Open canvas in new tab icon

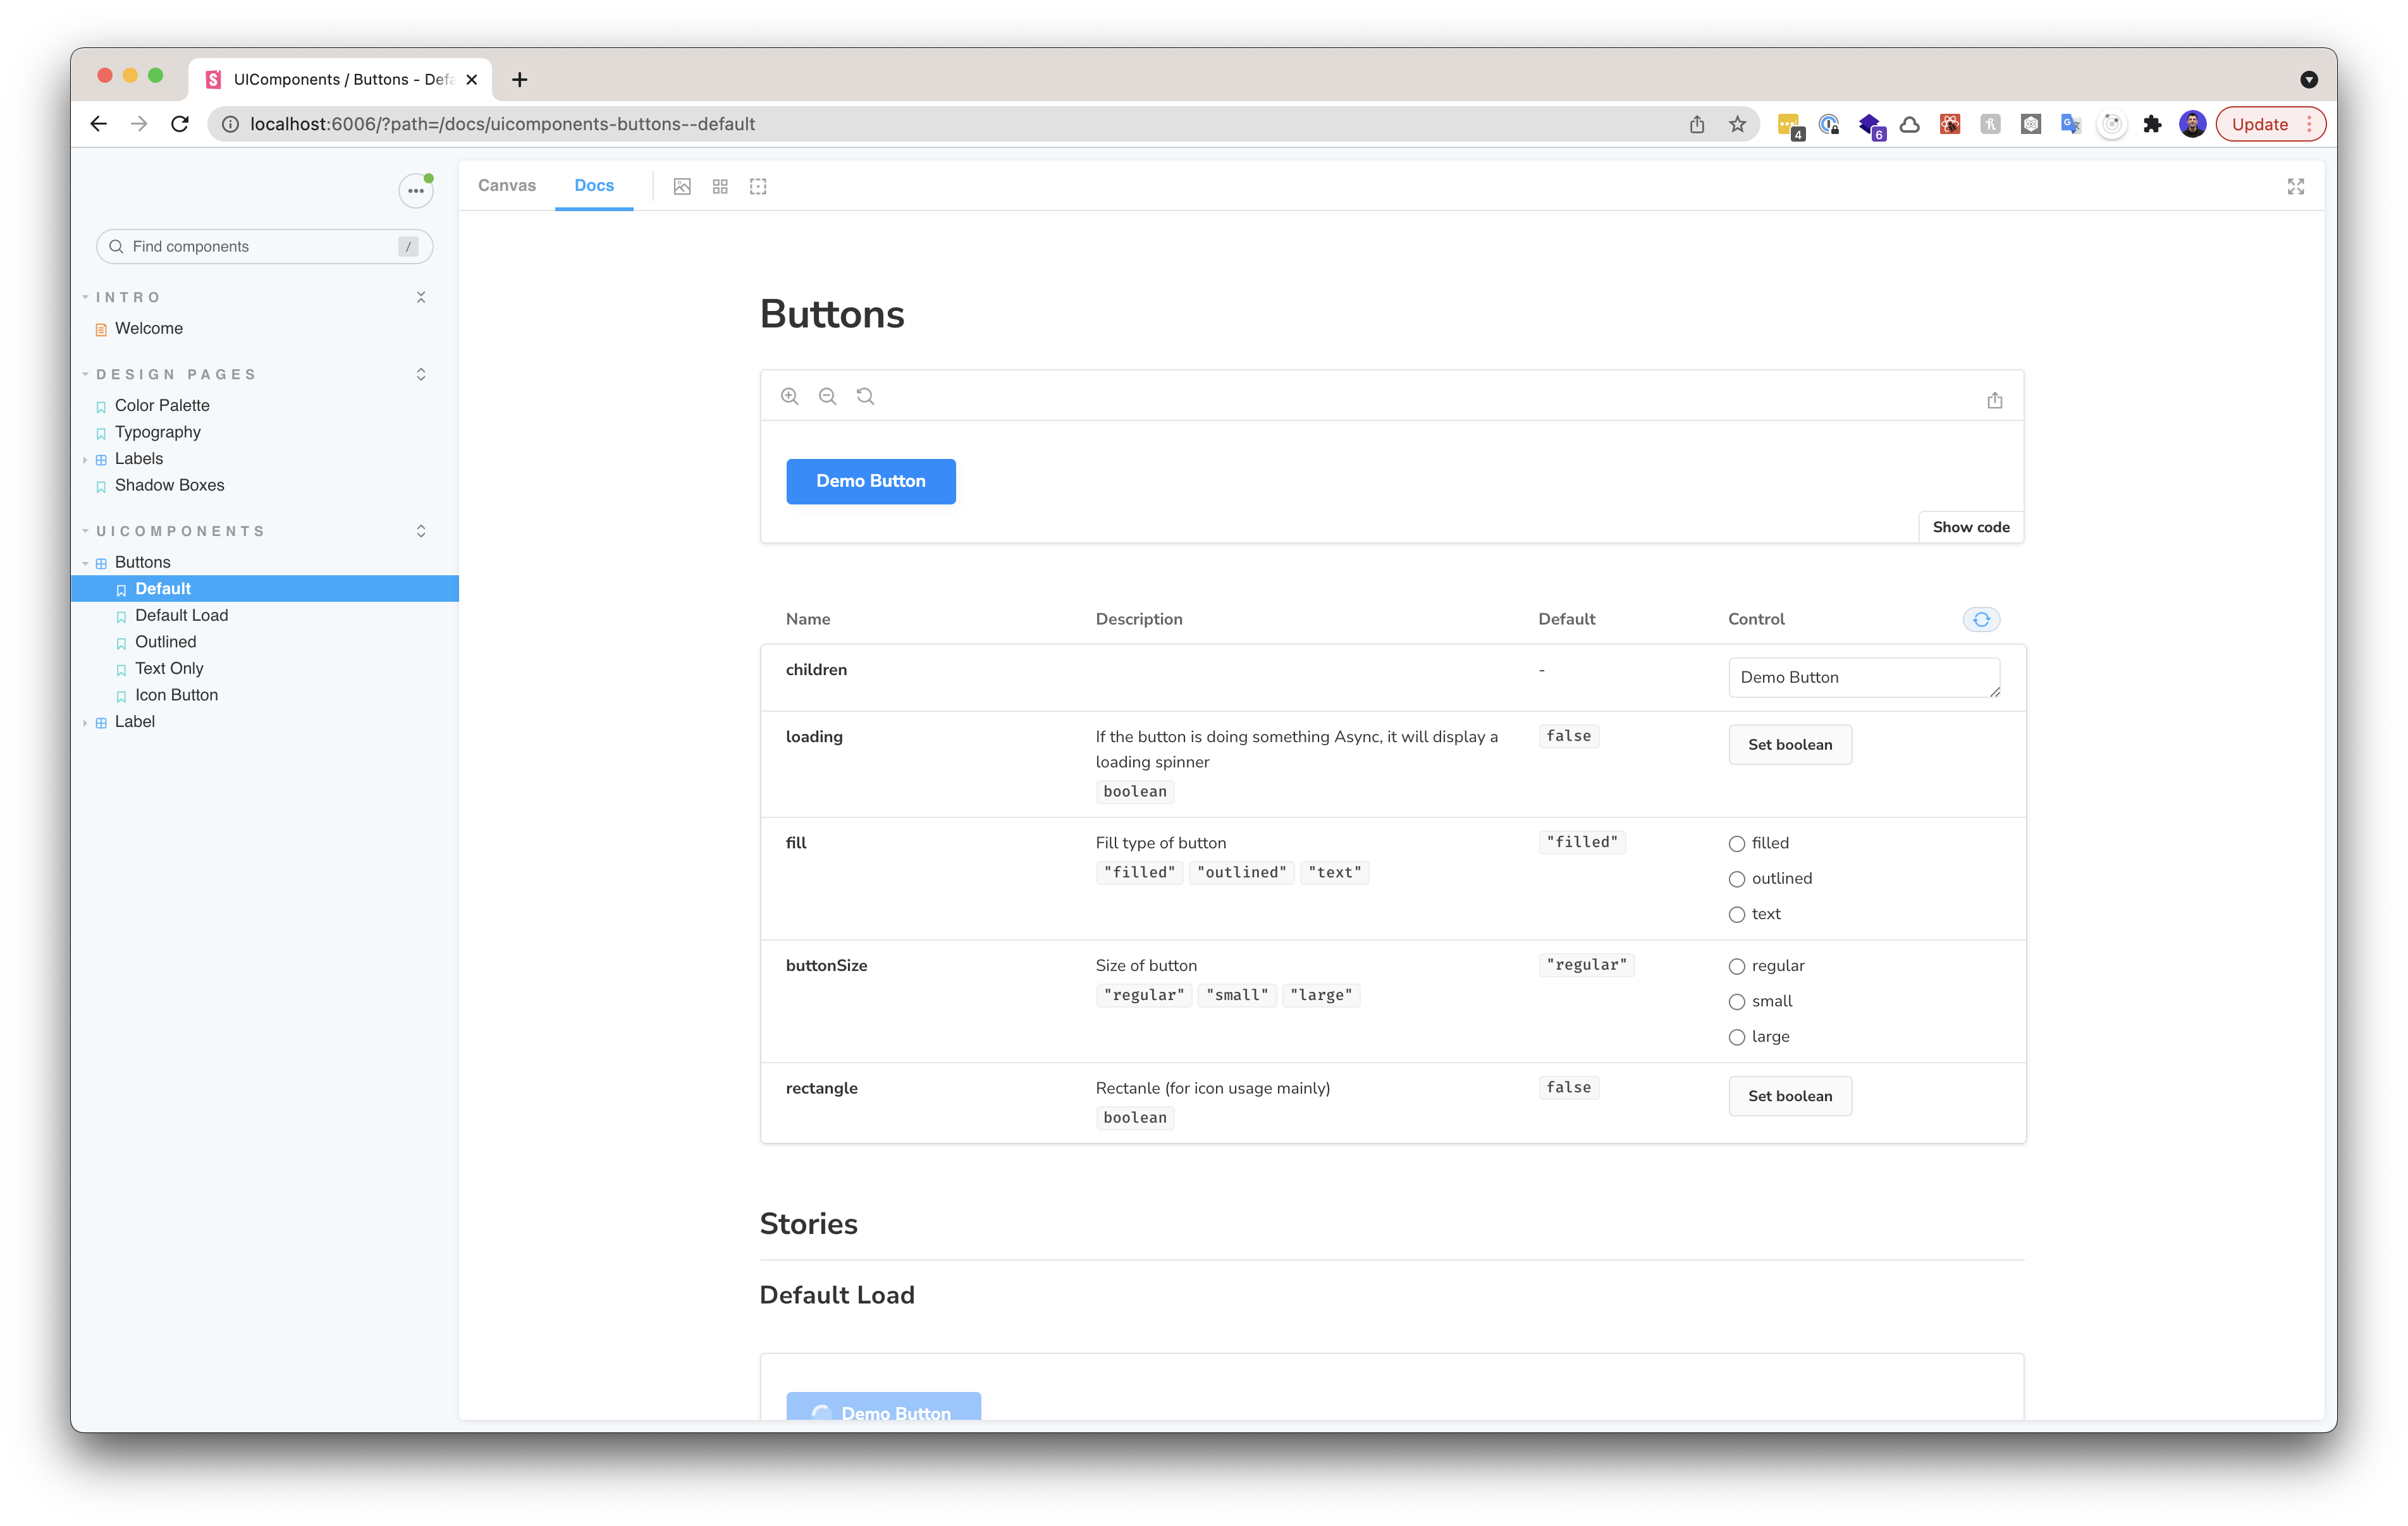(x=1994, y=400)
